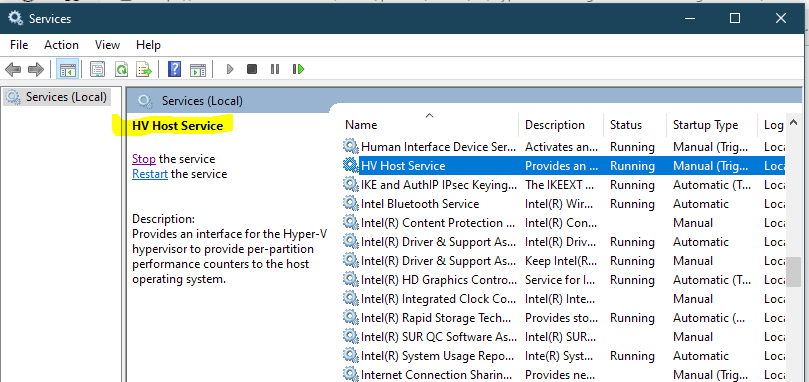Open the File menu

pyautogui.click(x=19, y=45)
